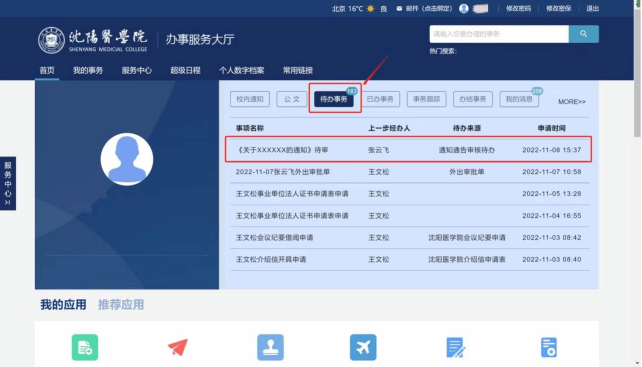The image size is (642, 367).
Task: Switch to 推荐应用 section tab
Action: click(121, 305)
